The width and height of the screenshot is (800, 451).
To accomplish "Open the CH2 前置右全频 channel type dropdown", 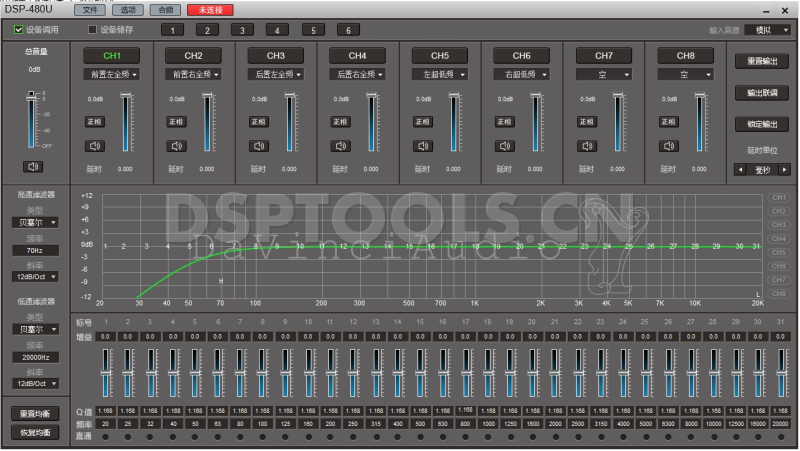I will (x=193, y=74).
